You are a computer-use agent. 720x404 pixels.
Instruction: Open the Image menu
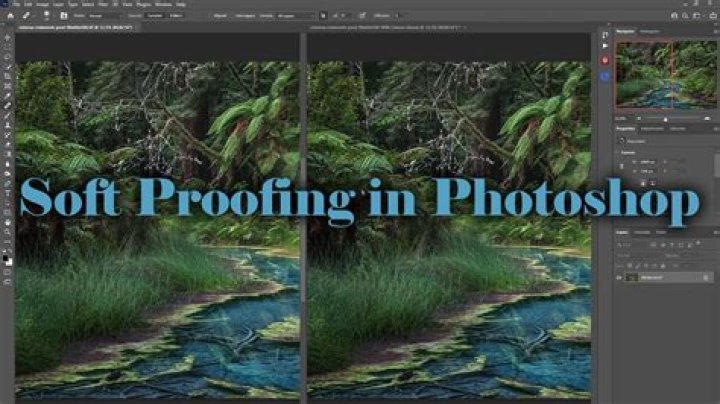[x=42, y=4]
